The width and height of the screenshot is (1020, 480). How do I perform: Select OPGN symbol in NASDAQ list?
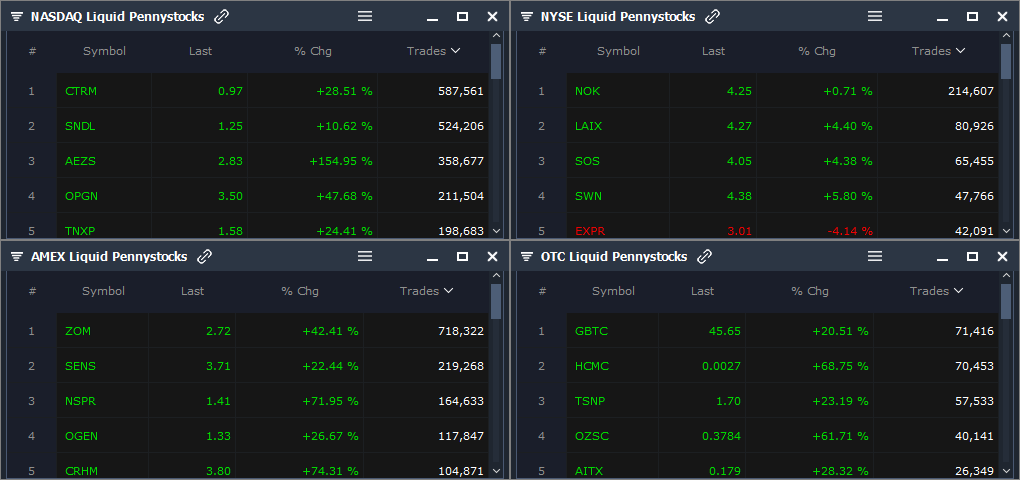tap(81, 196)
